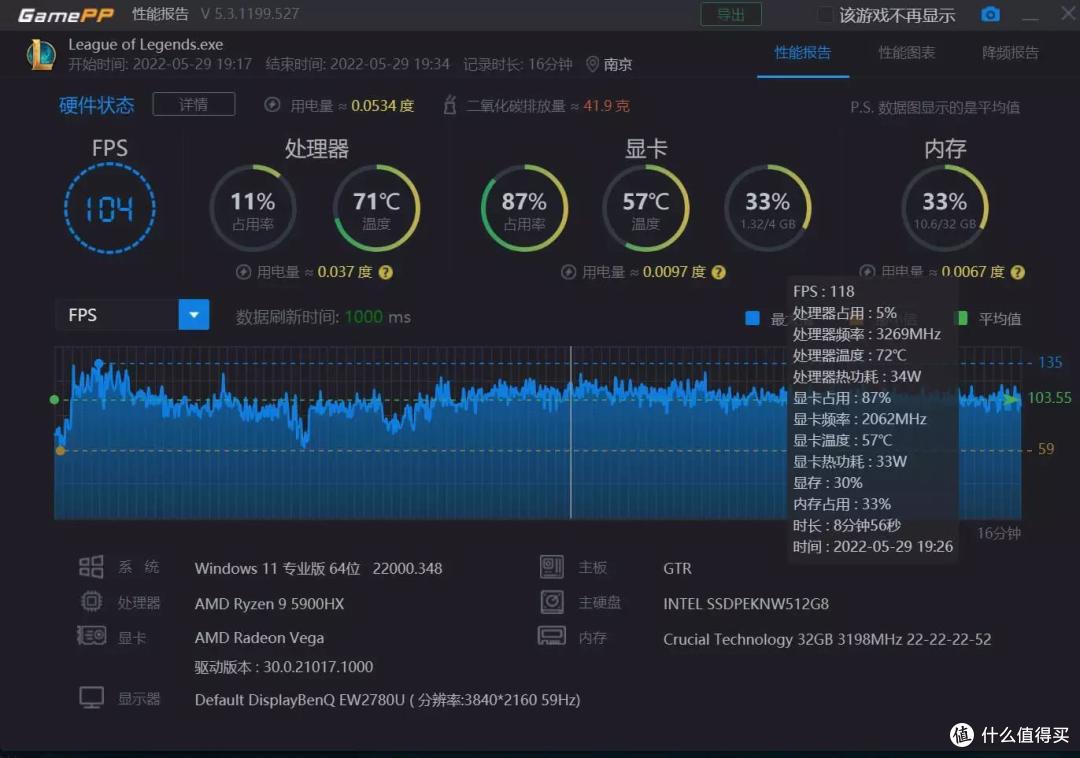Screen dimensions: 1080x758
Task: Click power icon beside GPU 用电量 0.0097
Action: [x=568, y=272]
